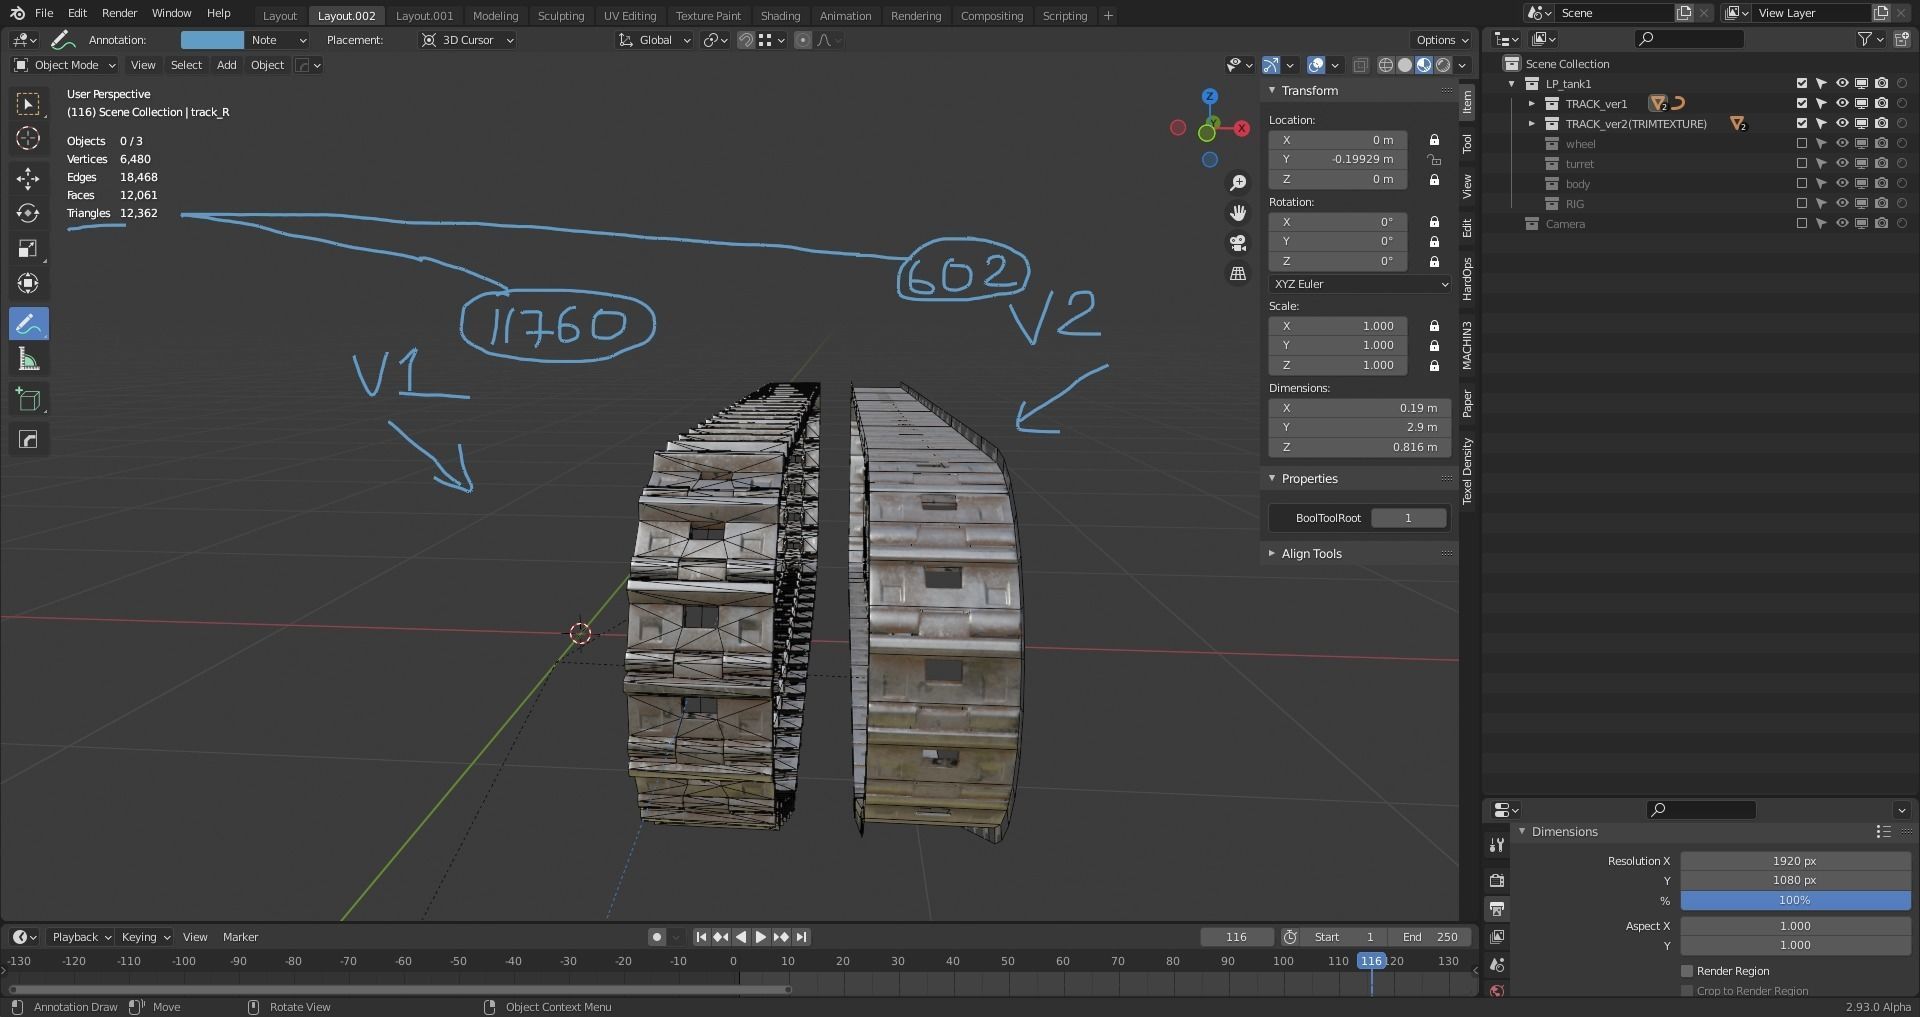Viewport: 1920px width, 1017px height.
Task: Click the zoom magnifier viewport icon
Action: pyautogui.click(x=1238, y=183)
